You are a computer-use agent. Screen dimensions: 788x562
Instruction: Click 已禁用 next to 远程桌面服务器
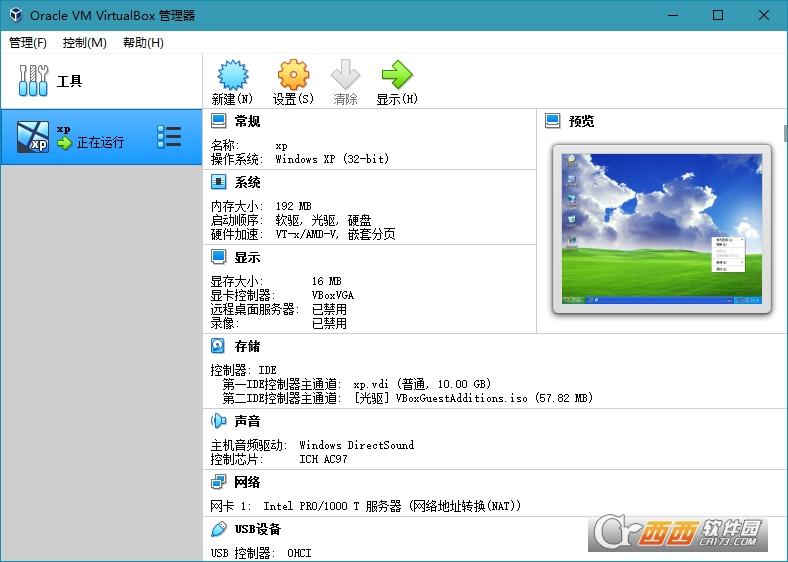coord(329,309)
